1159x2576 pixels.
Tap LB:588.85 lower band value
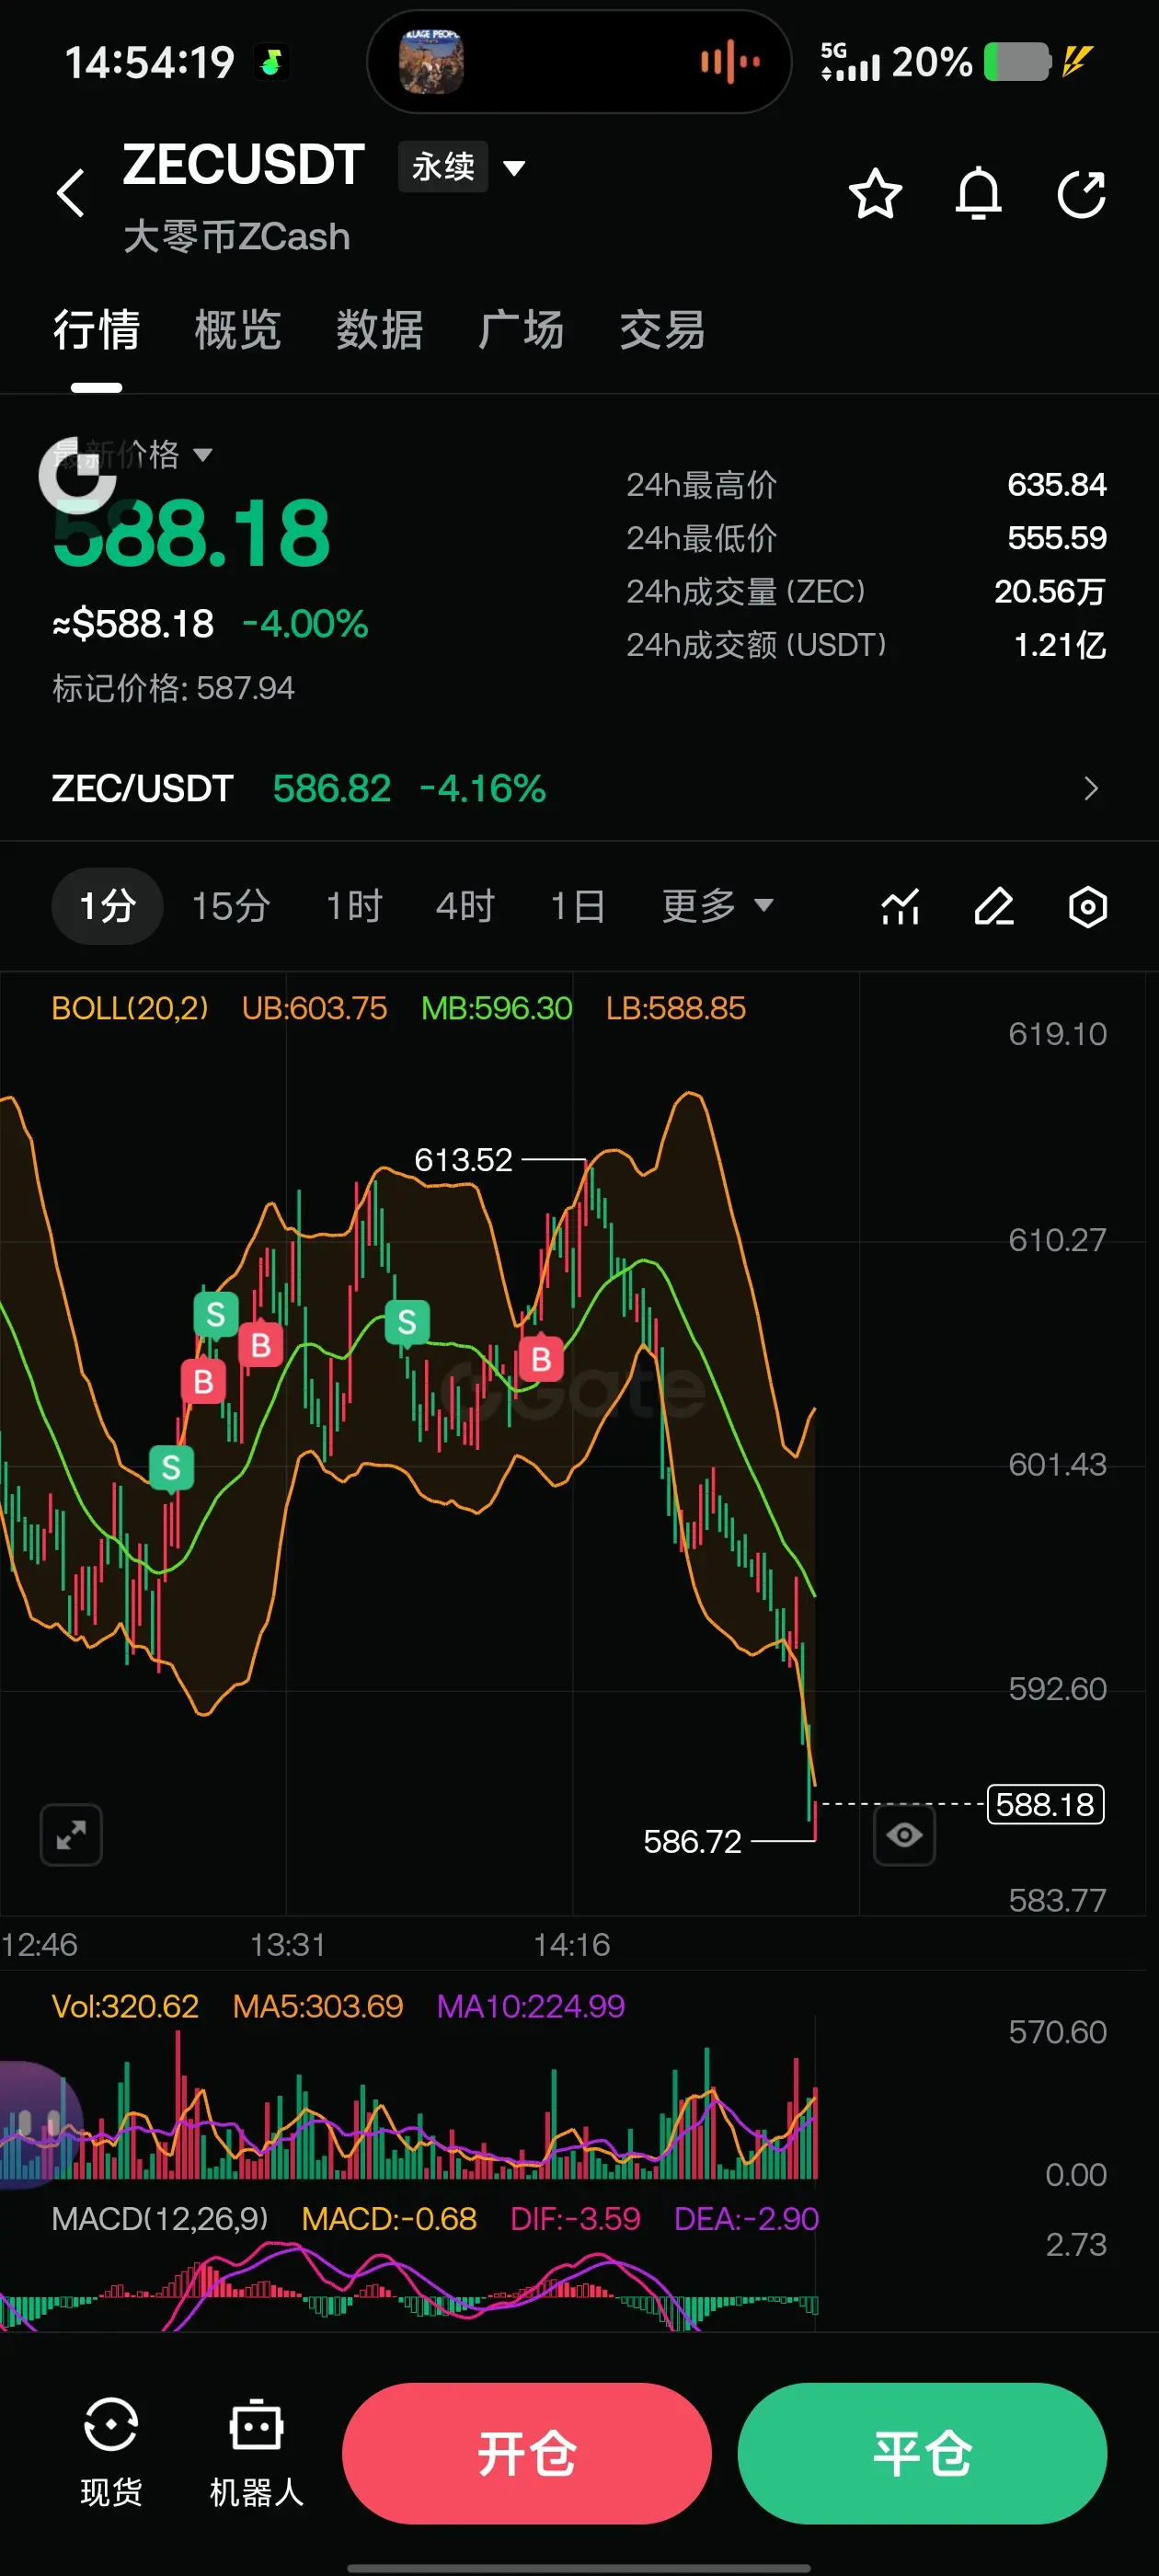tap(675, 1008)
